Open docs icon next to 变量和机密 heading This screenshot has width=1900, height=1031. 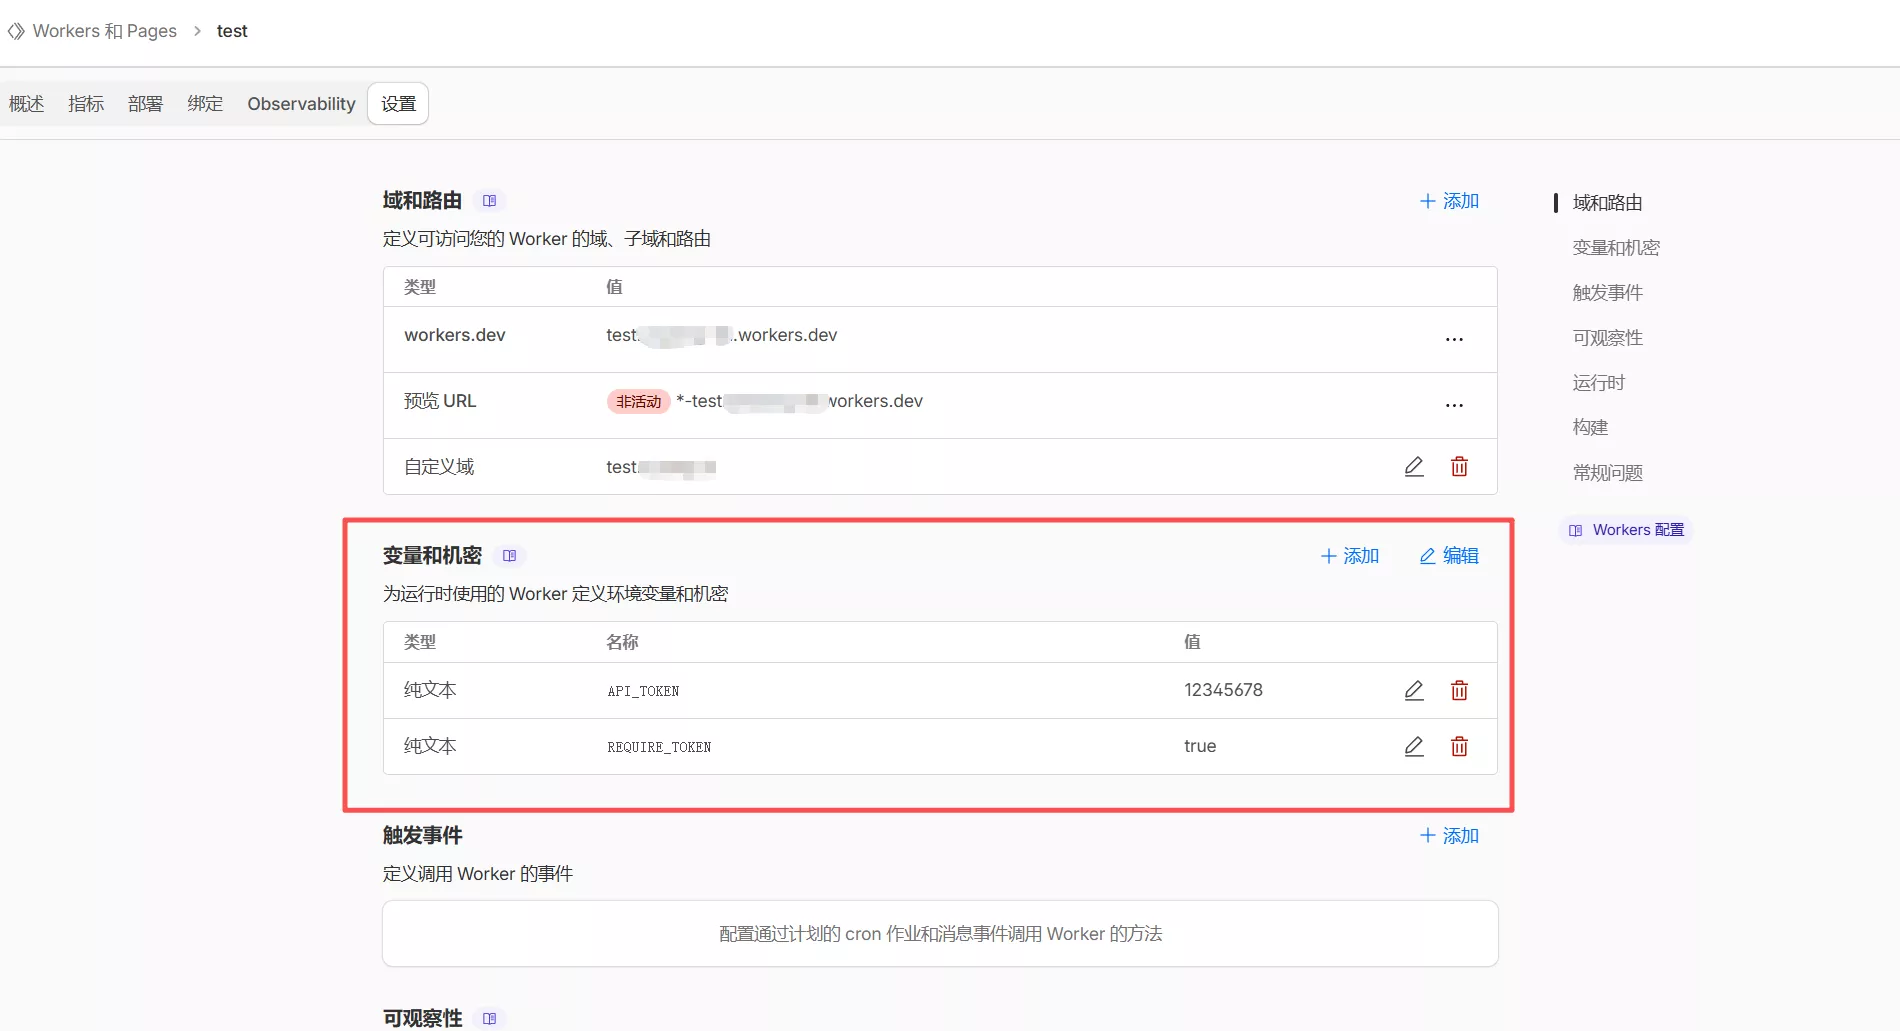click(509, 556)
